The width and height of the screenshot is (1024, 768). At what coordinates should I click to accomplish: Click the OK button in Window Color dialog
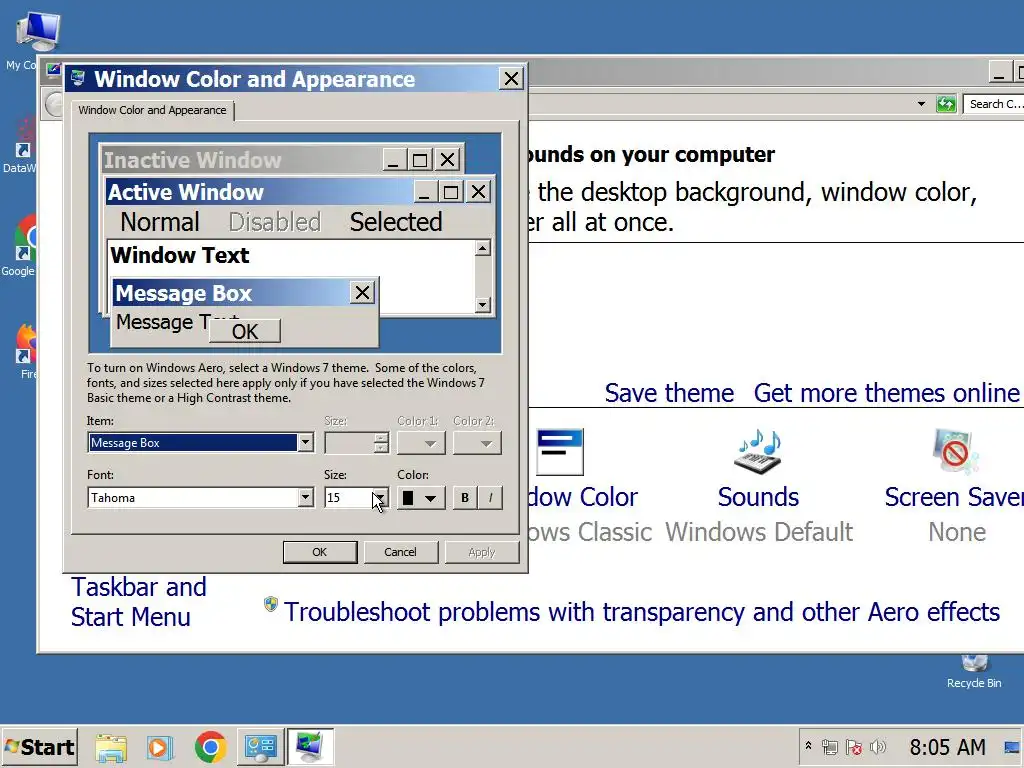319,552
